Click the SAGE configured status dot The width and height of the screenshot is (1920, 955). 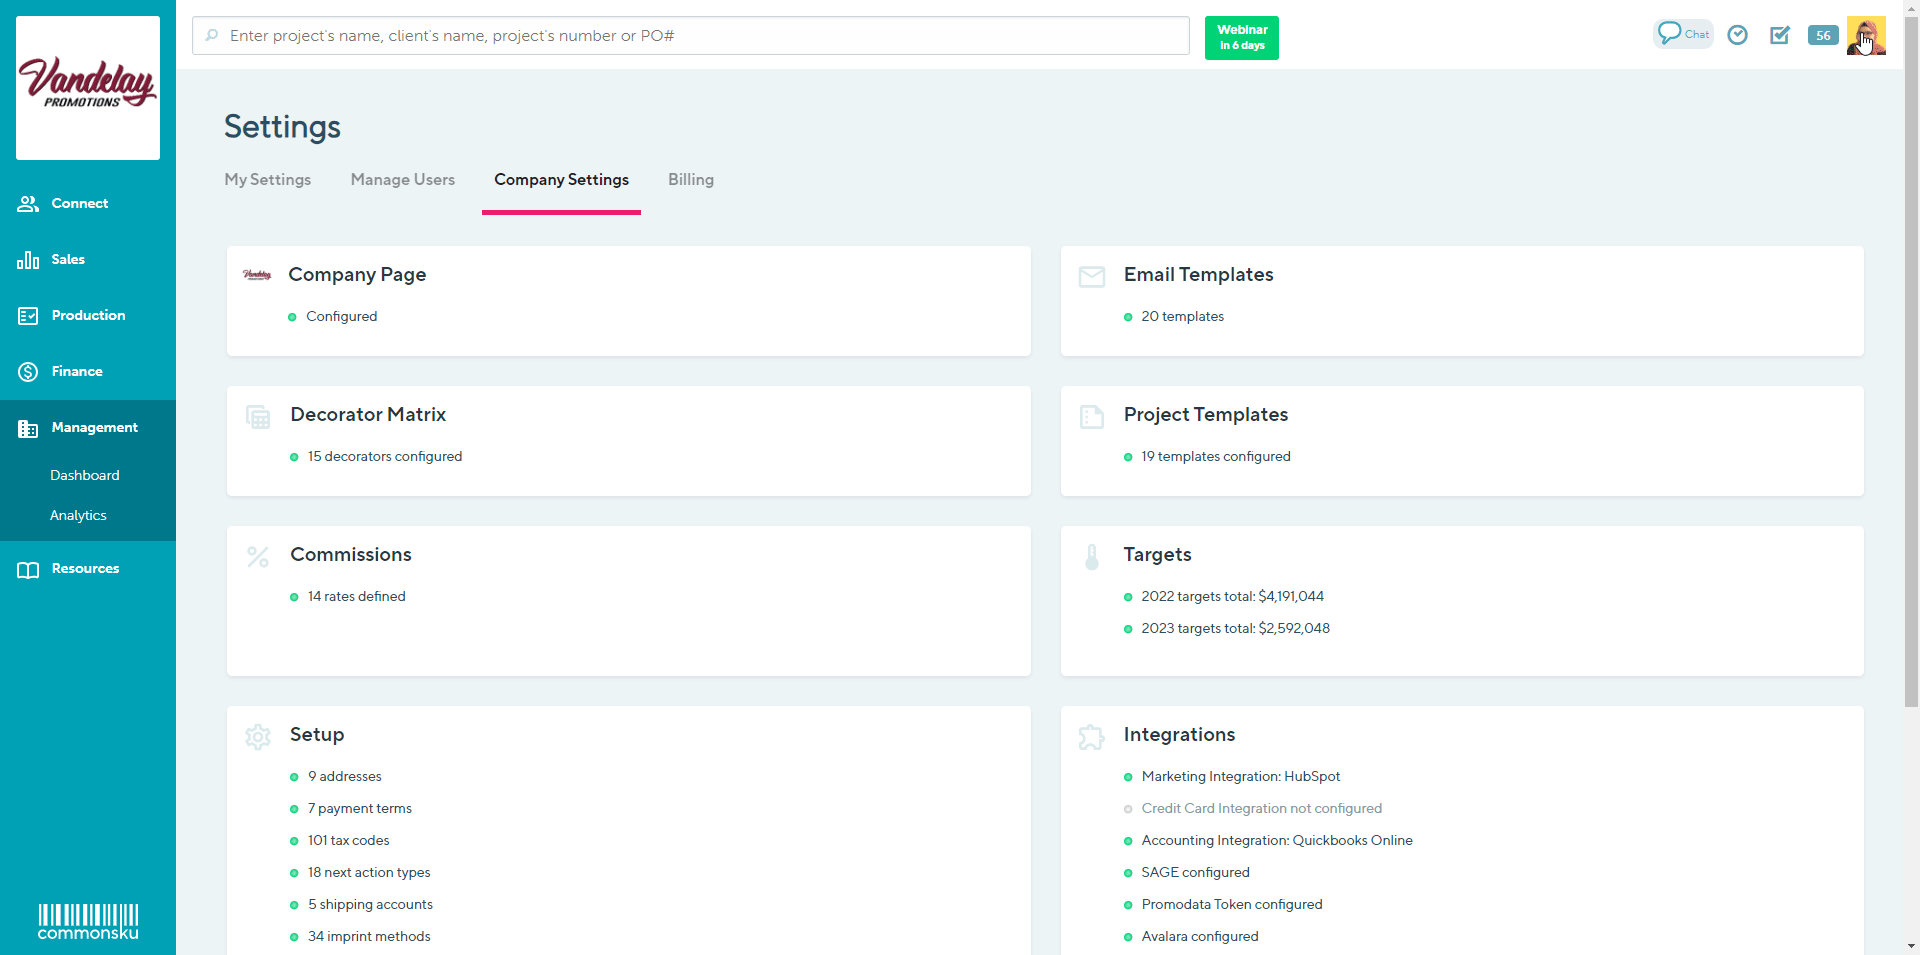[1129, 872]
